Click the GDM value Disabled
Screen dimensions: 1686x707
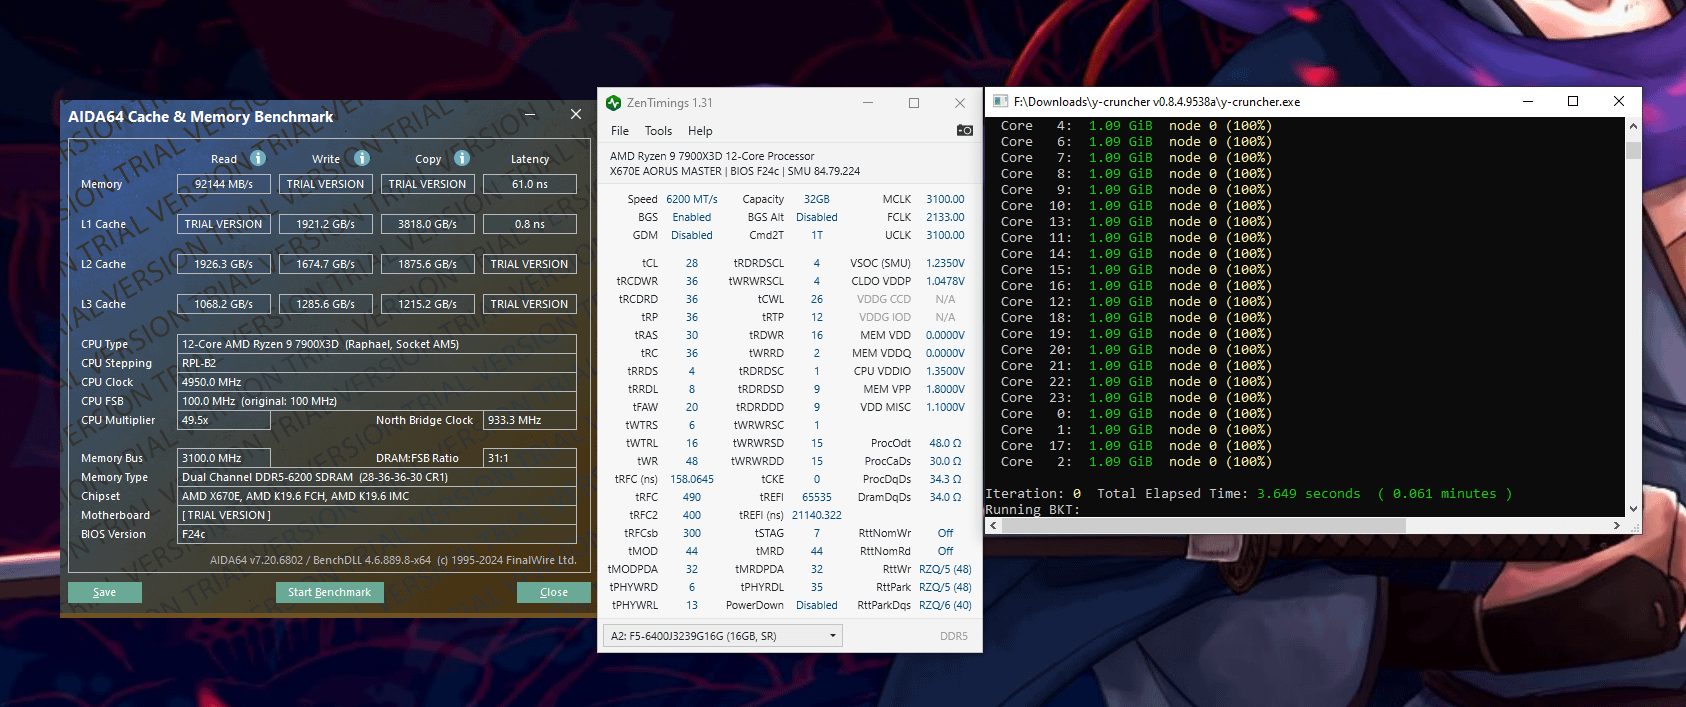pyautogui.click(x=692, y=235)
